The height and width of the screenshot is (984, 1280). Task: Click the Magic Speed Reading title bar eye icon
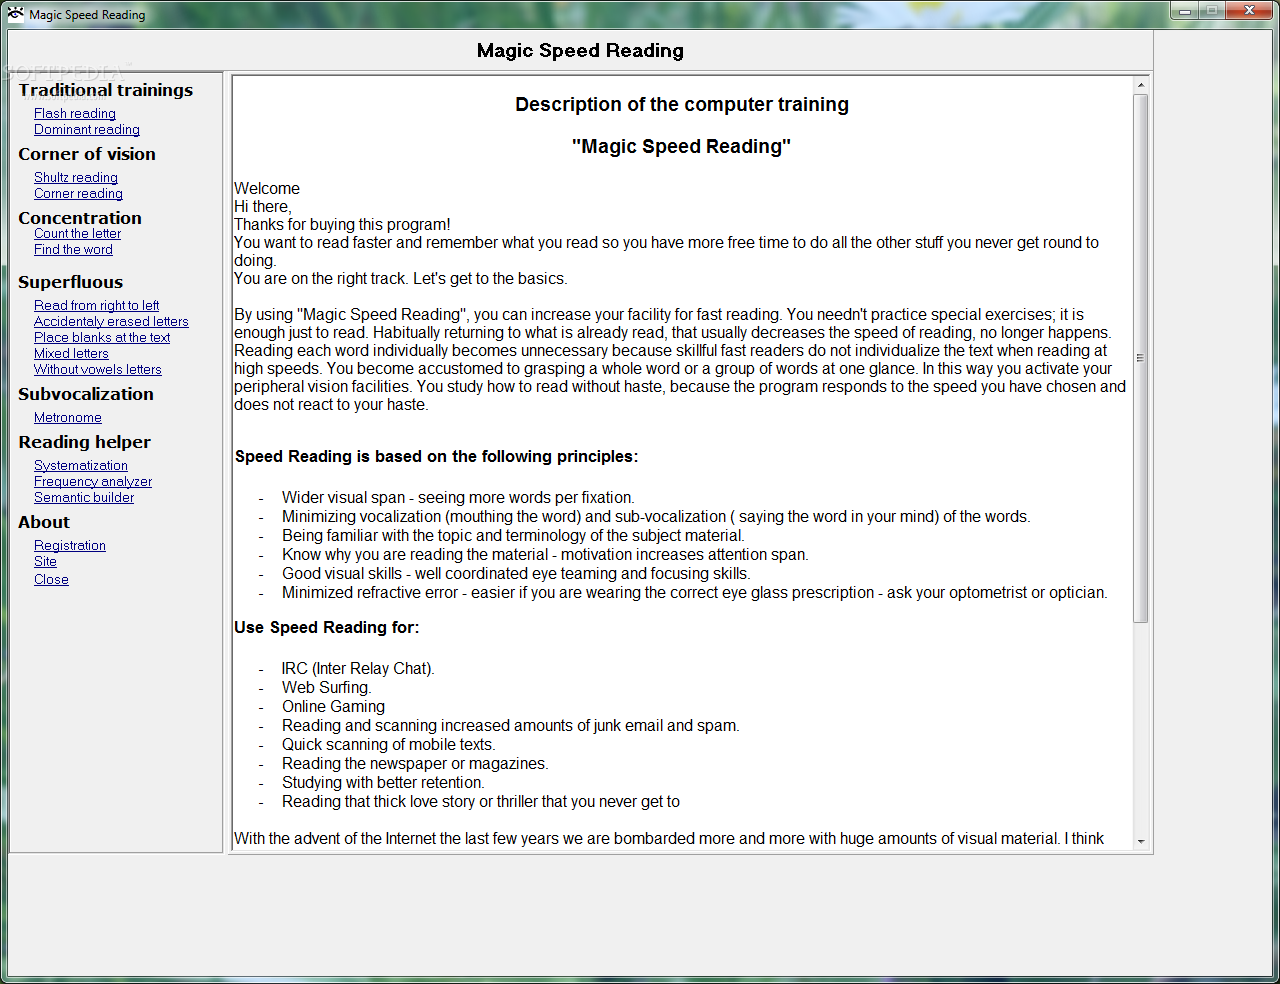pos(16,14)
